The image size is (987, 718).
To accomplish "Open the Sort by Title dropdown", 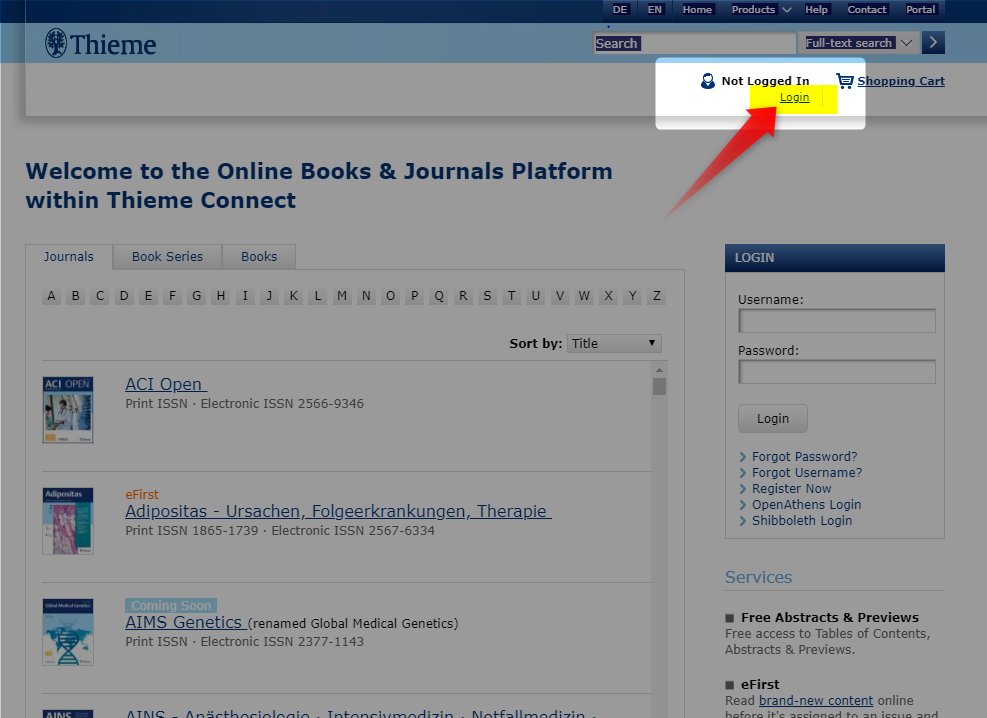I will (x=614, y=344).
